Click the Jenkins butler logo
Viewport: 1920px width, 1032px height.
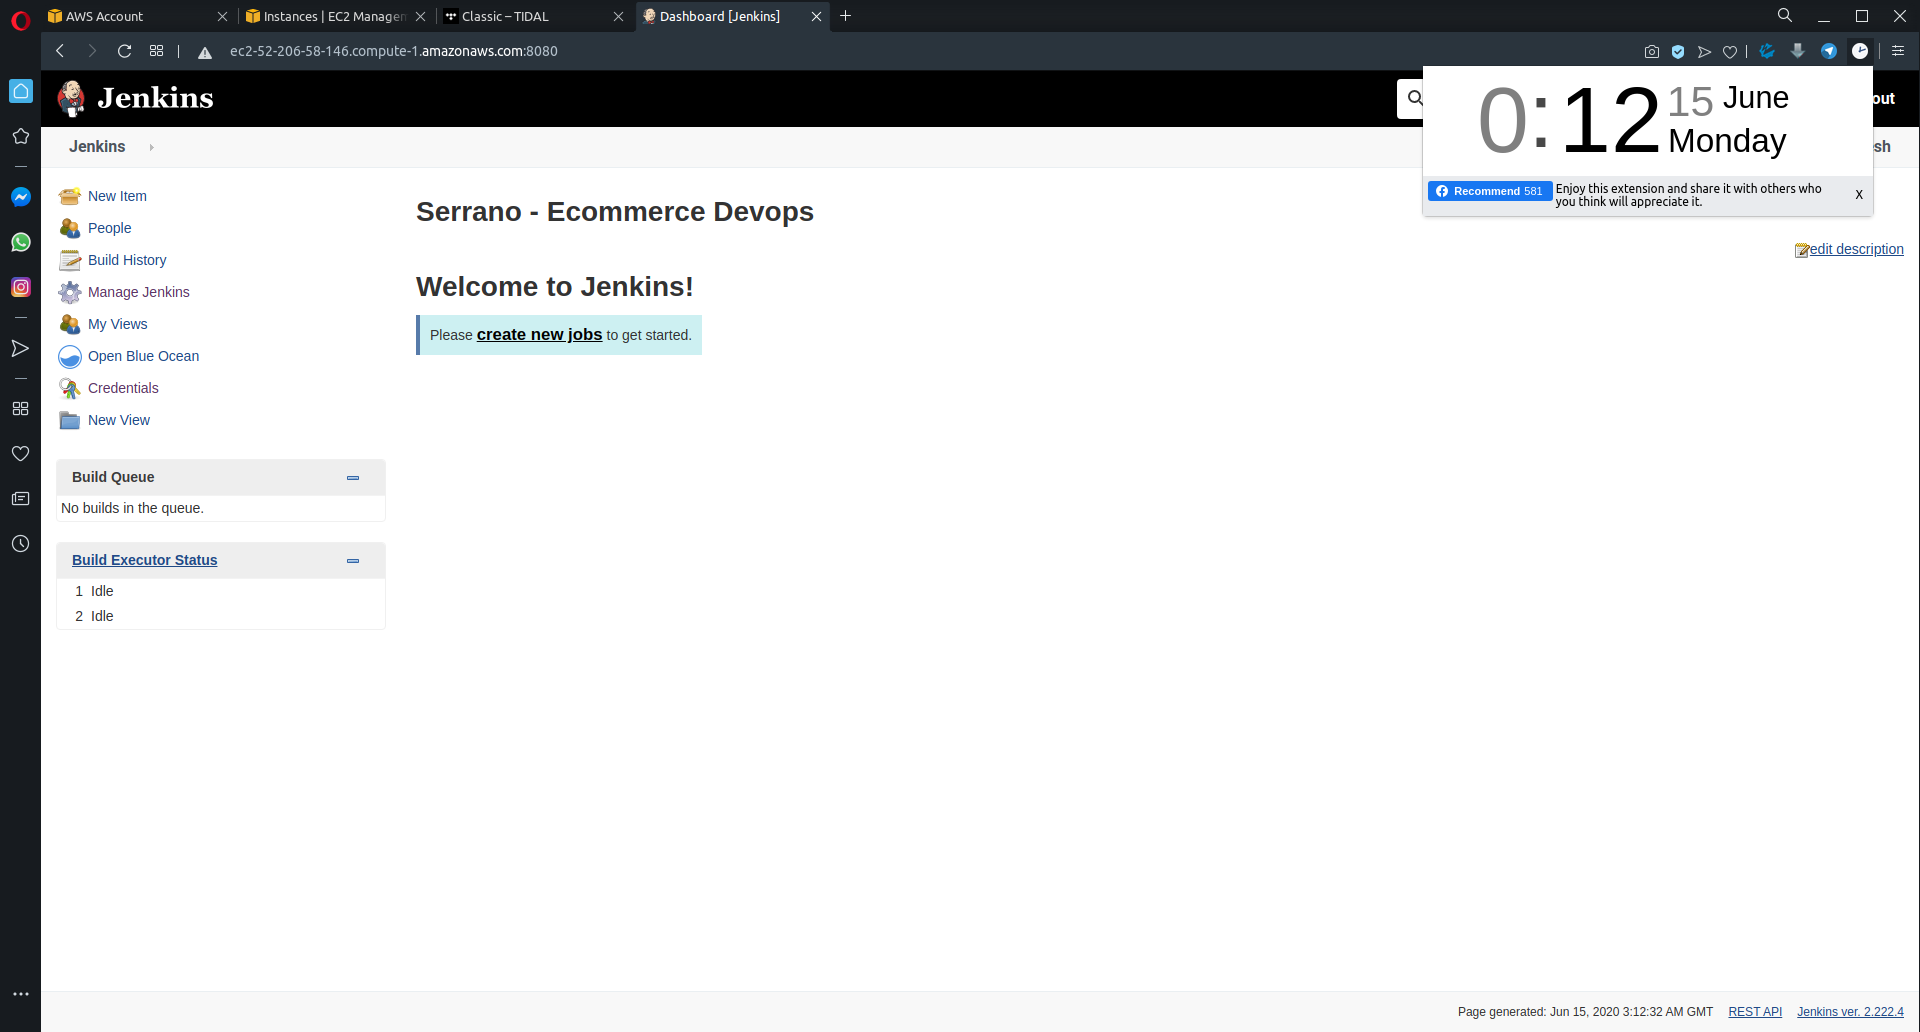click(x=71, y=98)
